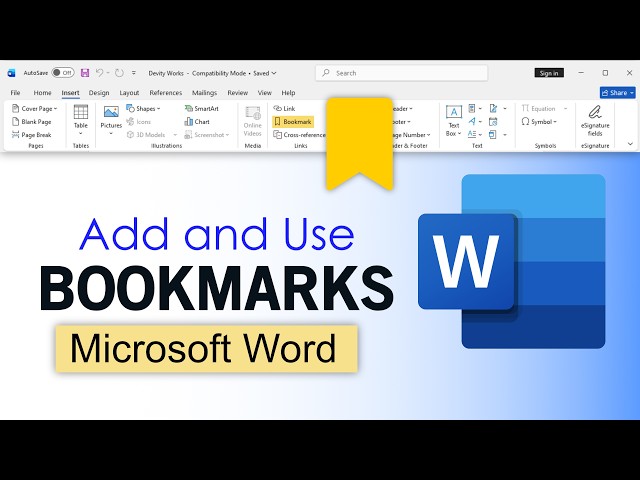Select the Insert tab
This screenshot has height=480, width=640.
[70, 93]
